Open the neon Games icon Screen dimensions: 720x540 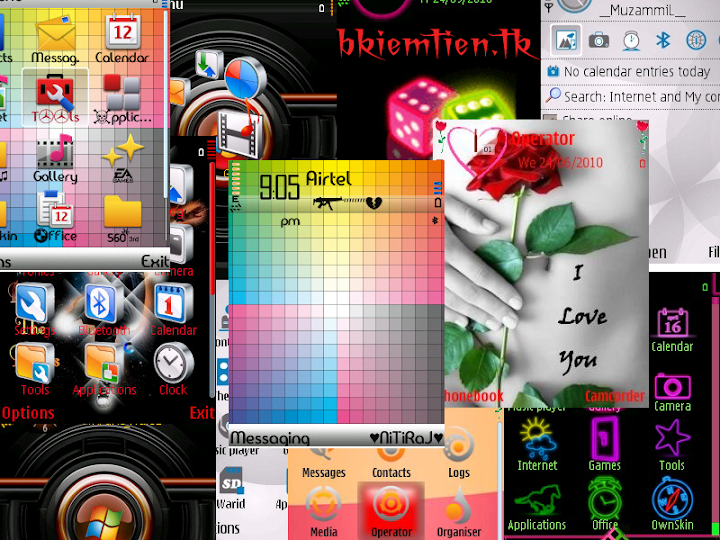pyautogui.click(x=604, y=439)
